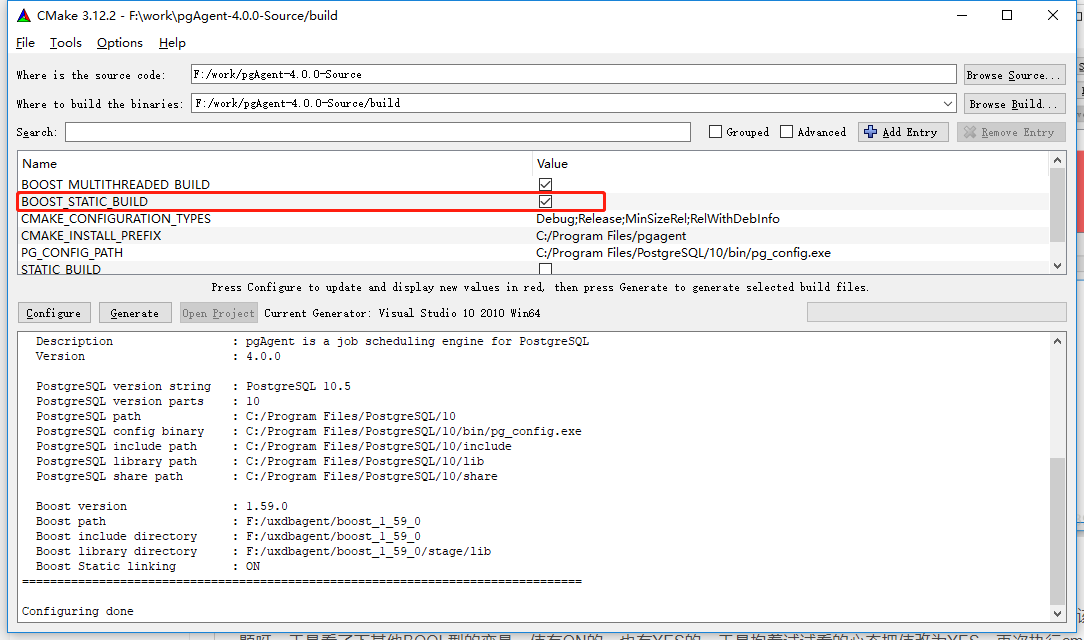Click Browse Source button

(x=1014, y=75)
